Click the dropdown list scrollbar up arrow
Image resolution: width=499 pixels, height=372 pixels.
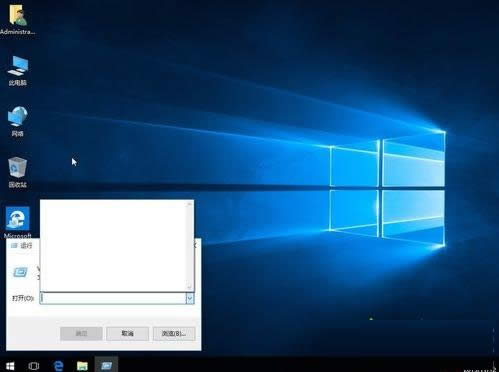coord(189,204)
